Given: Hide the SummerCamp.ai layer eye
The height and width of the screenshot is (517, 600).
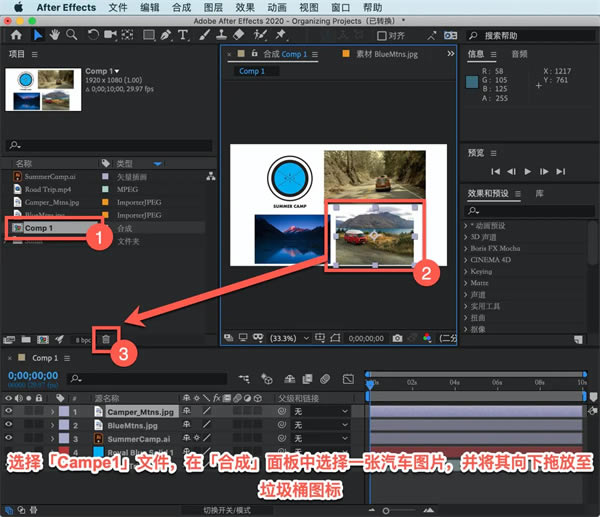Looking at the screenshot, I should click(x=8, y=438).
